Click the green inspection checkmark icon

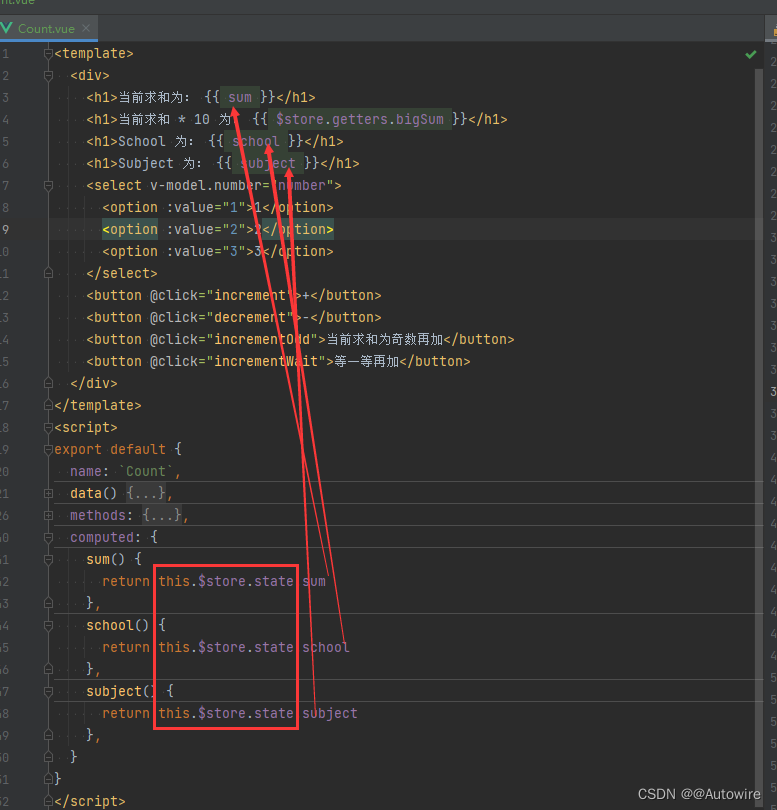[x=751, y=54]
